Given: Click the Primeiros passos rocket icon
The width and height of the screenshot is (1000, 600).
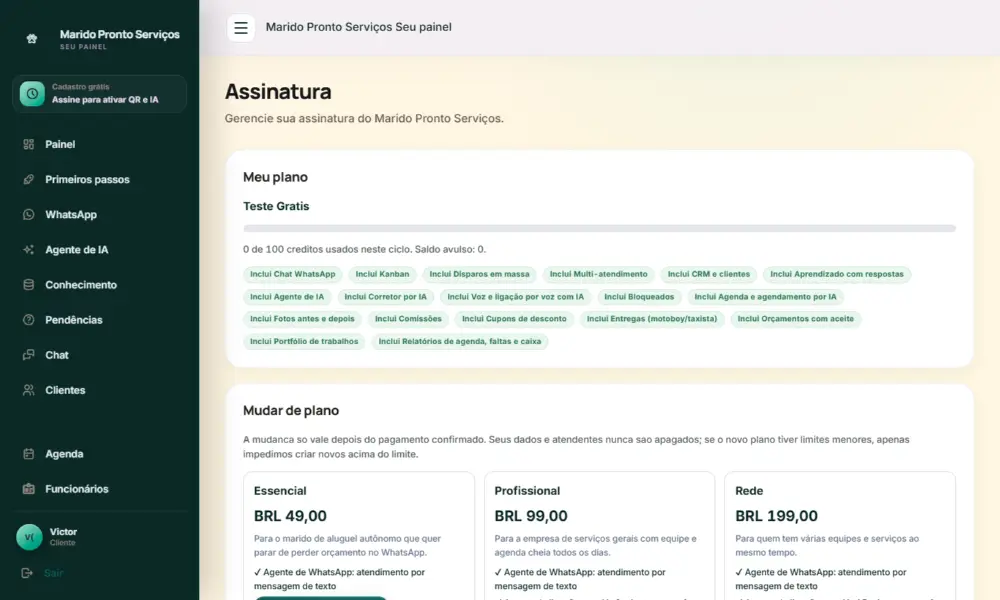Looking at the screenshot, I should pyautogui.click(x=29, y=179).
